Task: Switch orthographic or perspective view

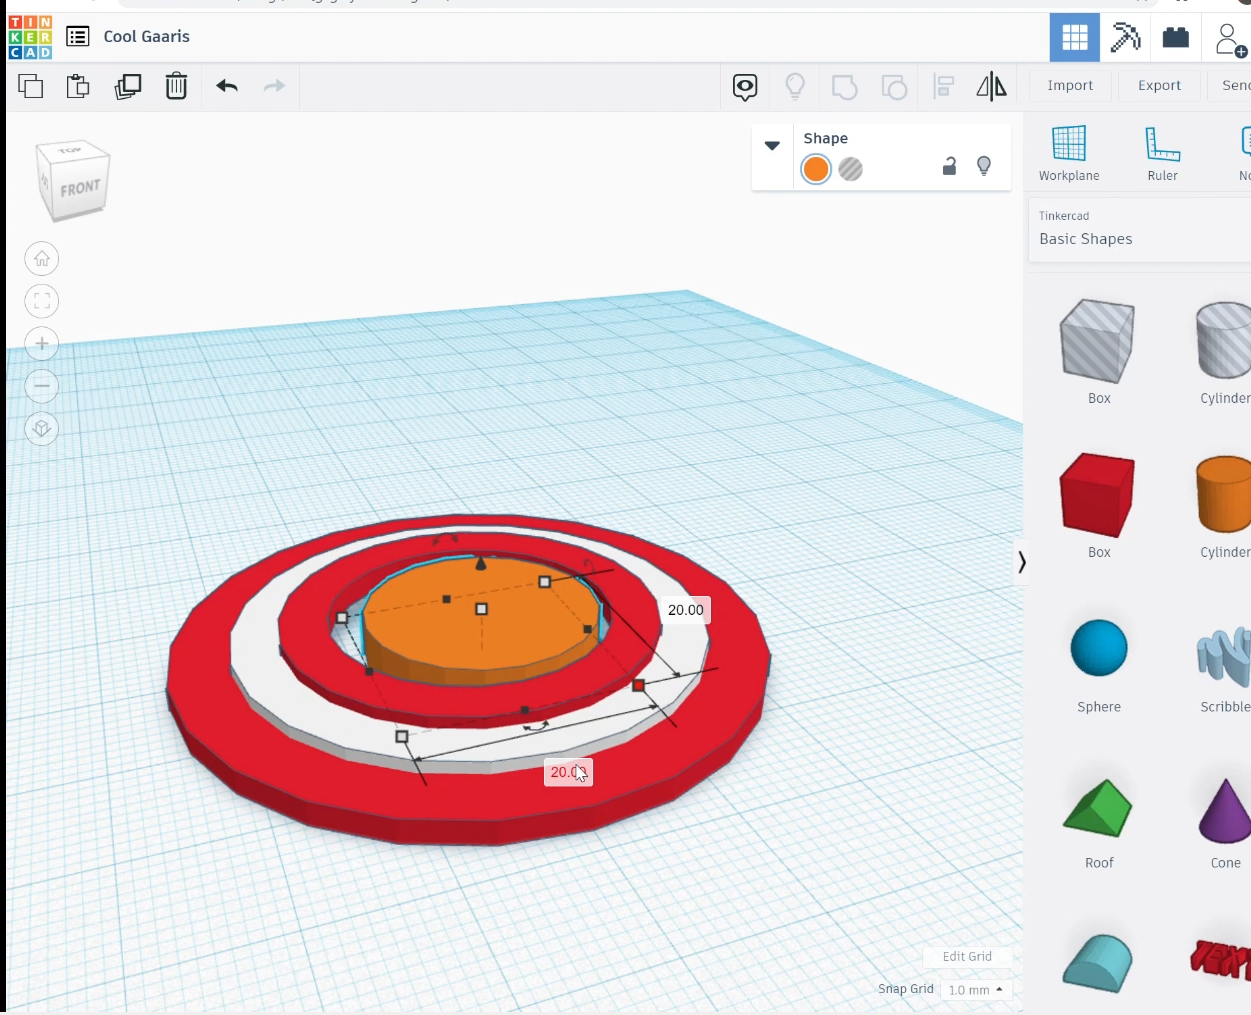Action: (x=42, y=429)
